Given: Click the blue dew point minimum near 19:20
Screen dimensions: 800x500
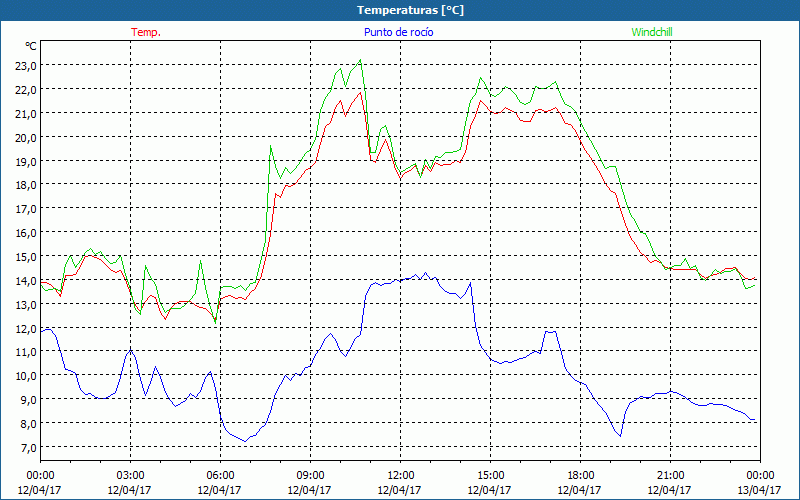Looking at the screenshot, I should point(620,436).
